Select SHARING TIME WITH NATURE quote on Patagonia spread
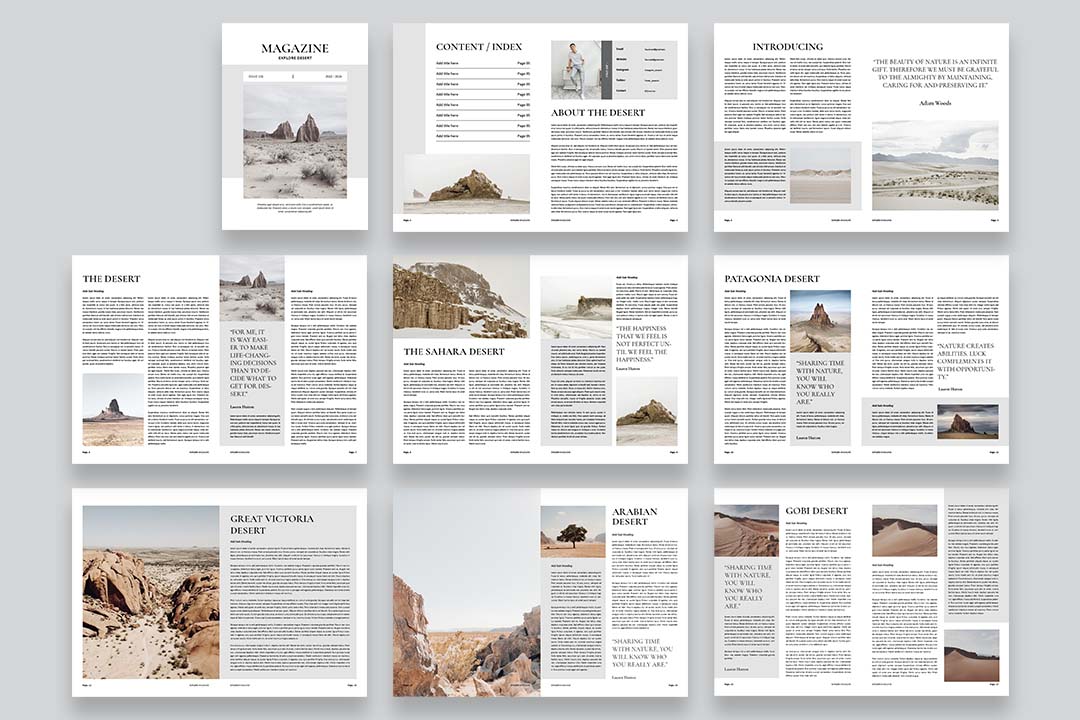Screen dimensions: 1080x720 tap(820, 382)
